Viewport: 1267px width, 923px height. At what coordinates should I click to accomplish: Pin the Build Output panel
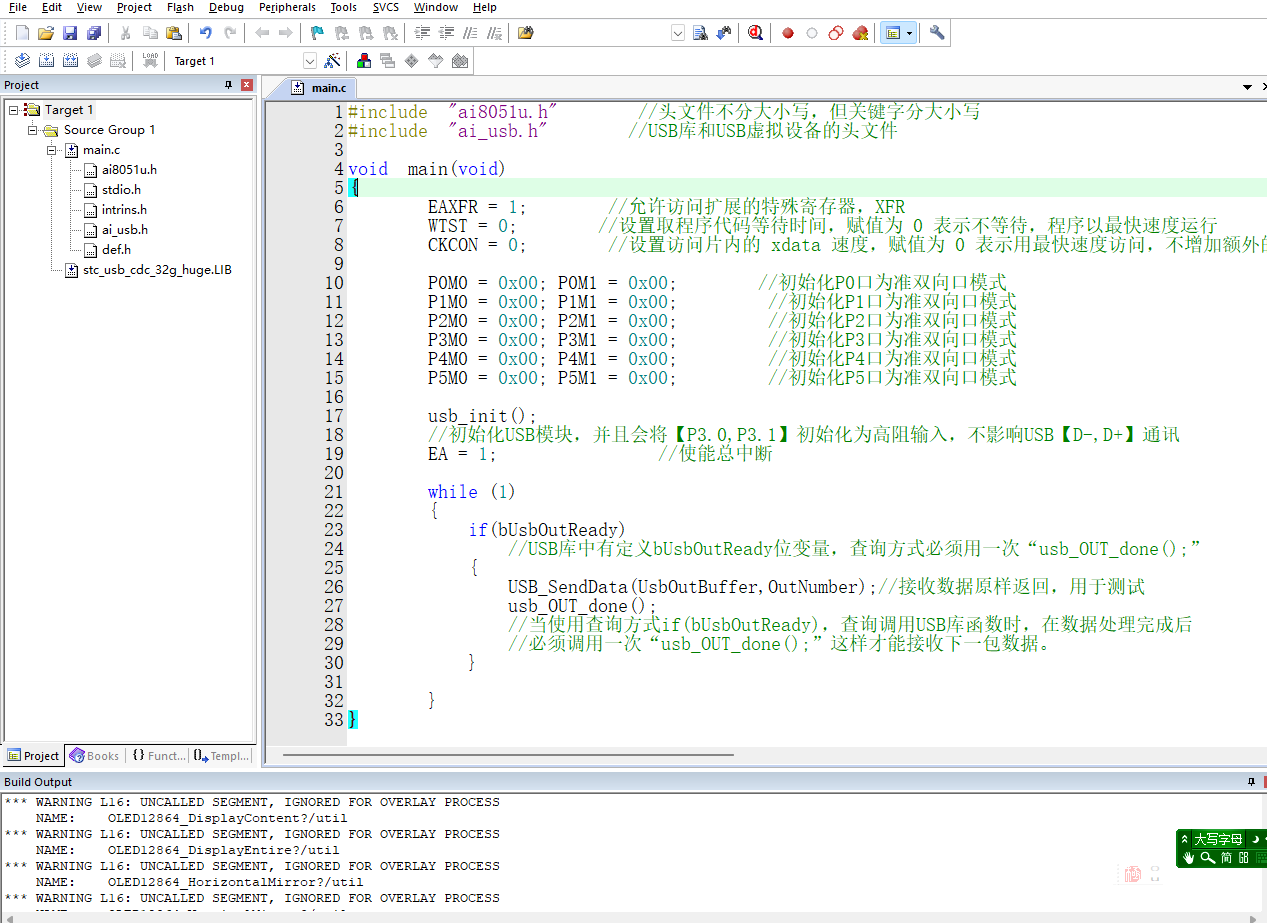1250,781
